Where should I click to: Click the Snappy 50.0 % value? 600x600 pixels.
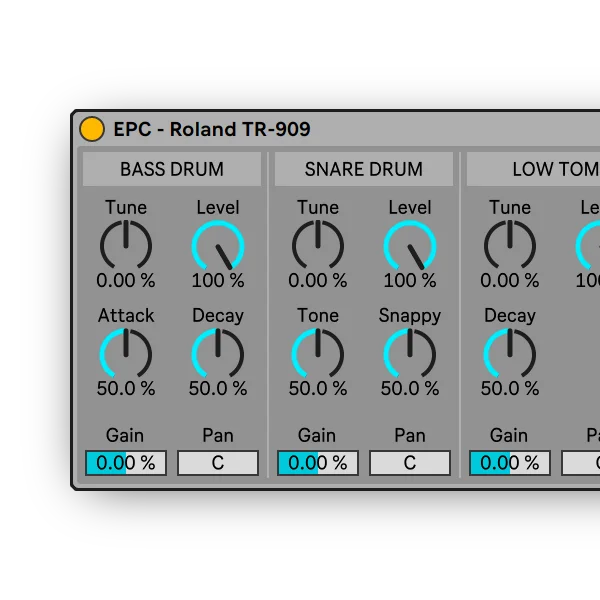(x=410, y=388)
